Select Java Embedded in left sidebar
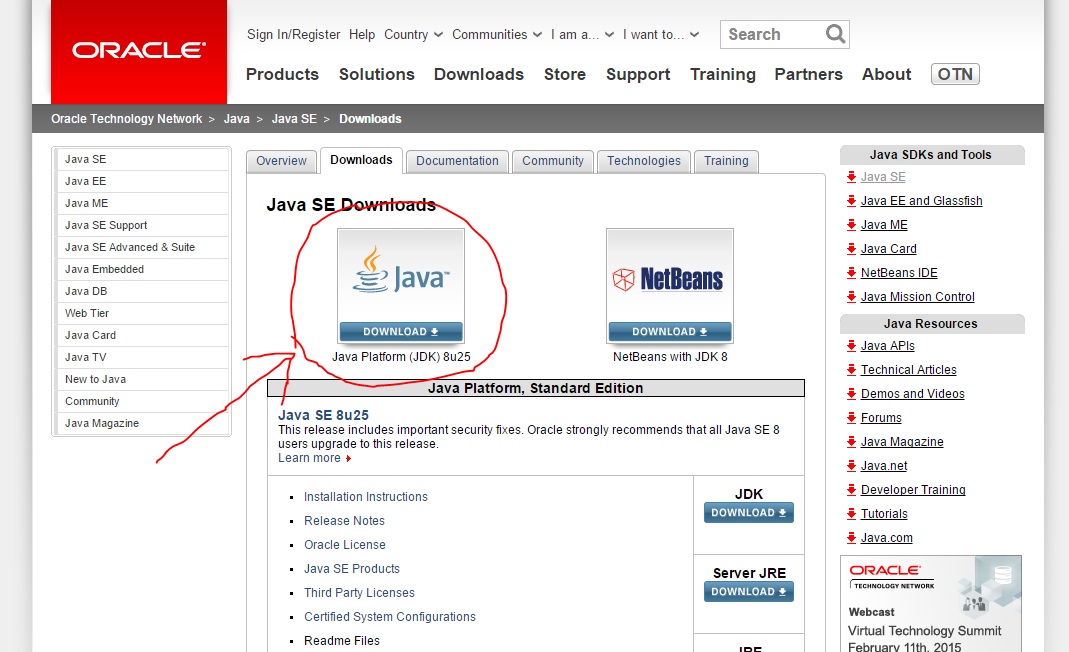The height and width of the screenshot is (652, 1069). 142,269
